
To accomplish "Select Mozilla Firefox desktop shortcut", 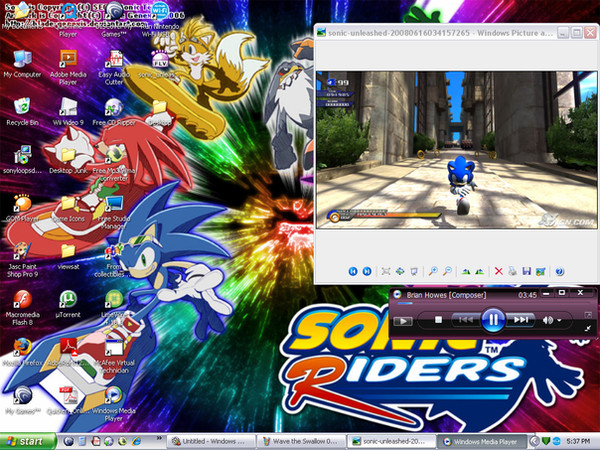I will tap(22, 353).
